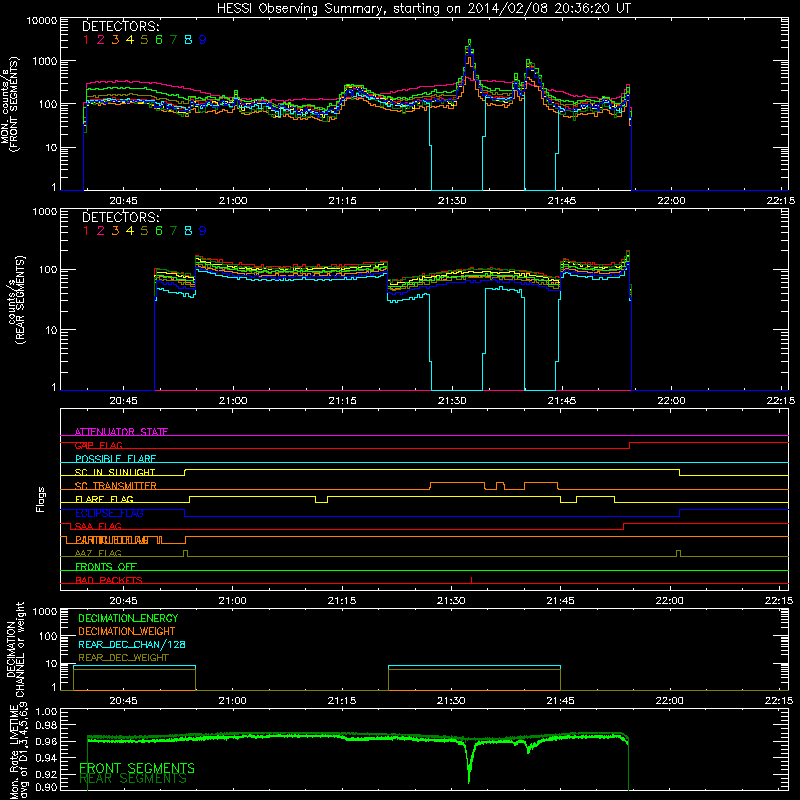Click the BAD PACKETS flag label
This screenshot has height=800, width=800.
click(109, 580)
